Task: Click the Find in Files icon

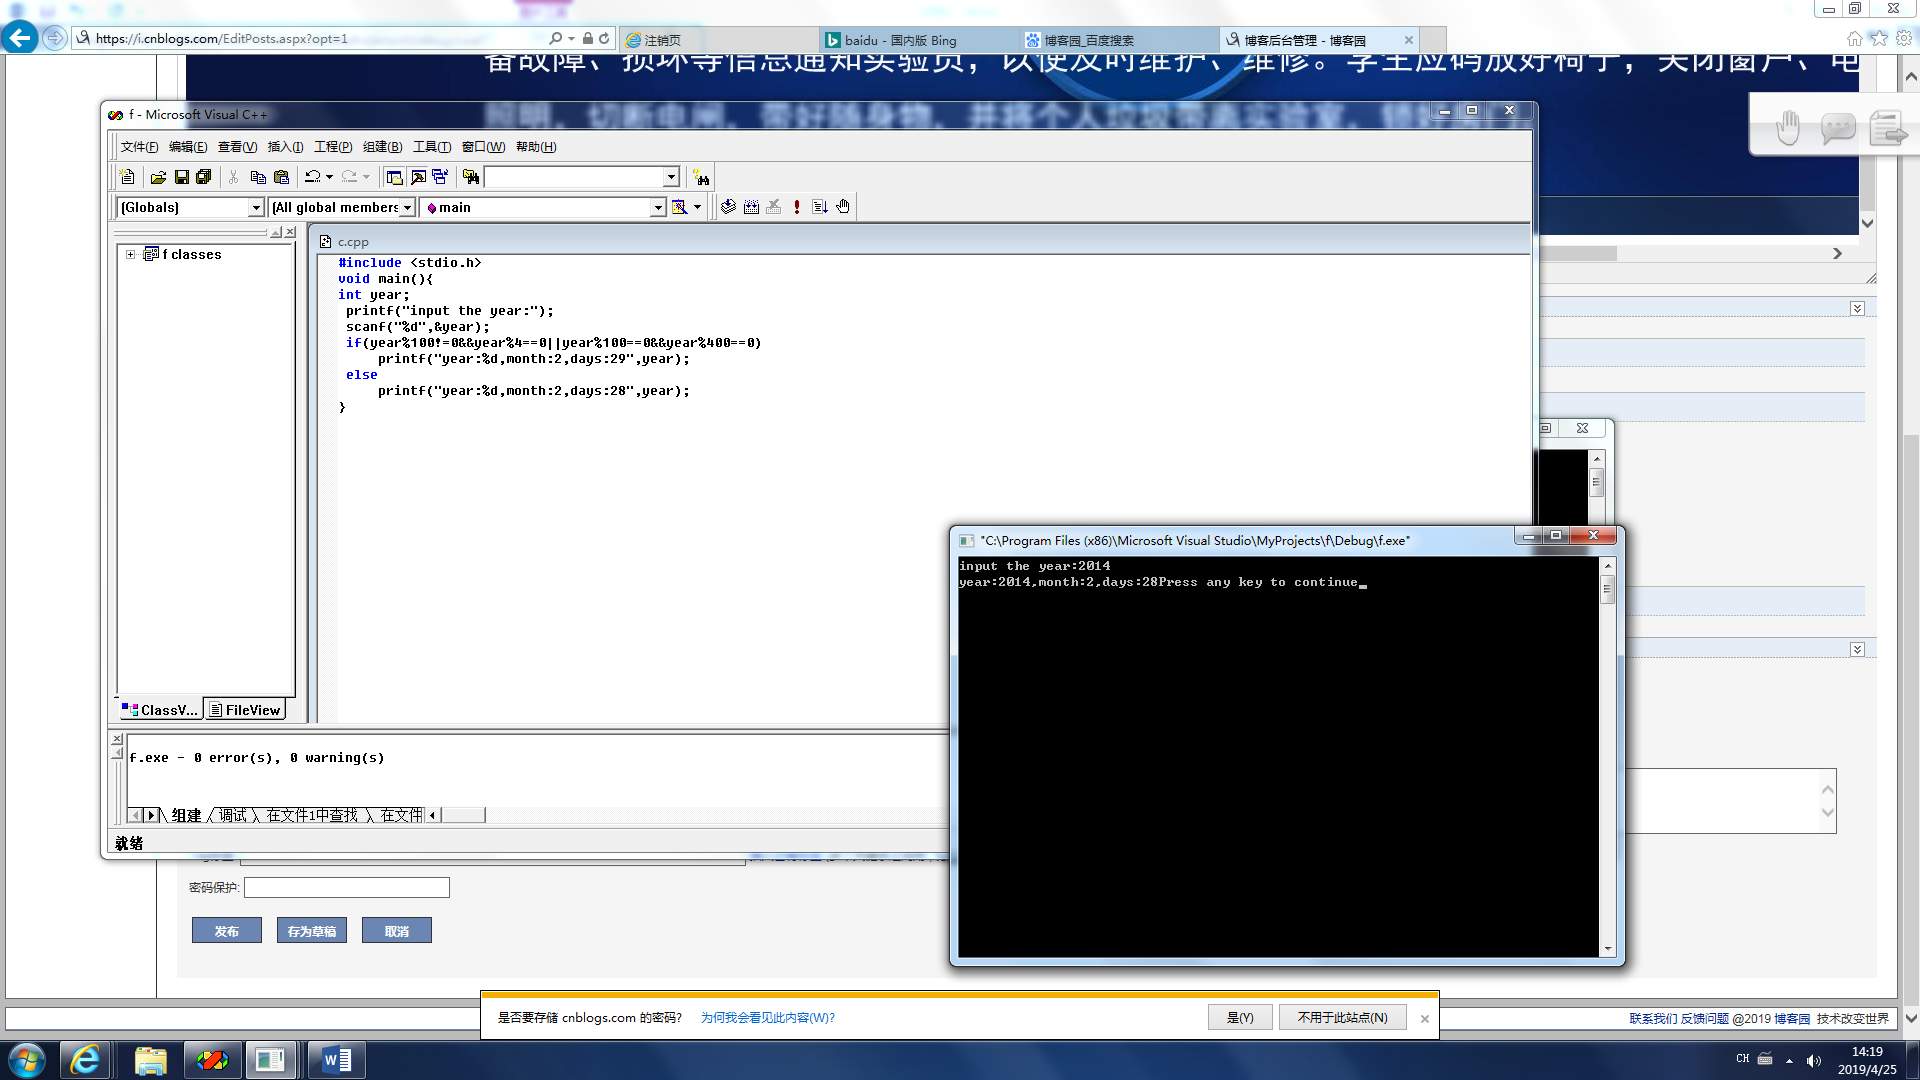Action: [x=471, y=177]
